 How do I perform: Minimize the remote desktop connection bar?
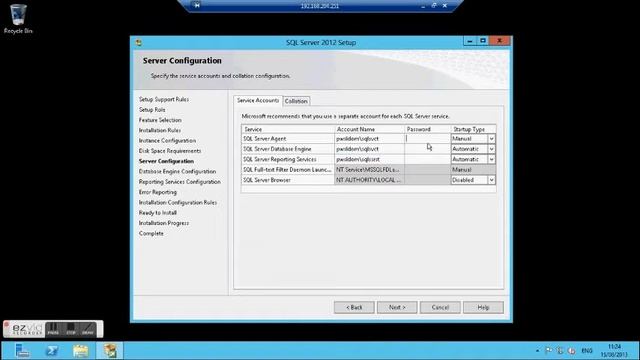pyautogui.click(x=423, y=6)
